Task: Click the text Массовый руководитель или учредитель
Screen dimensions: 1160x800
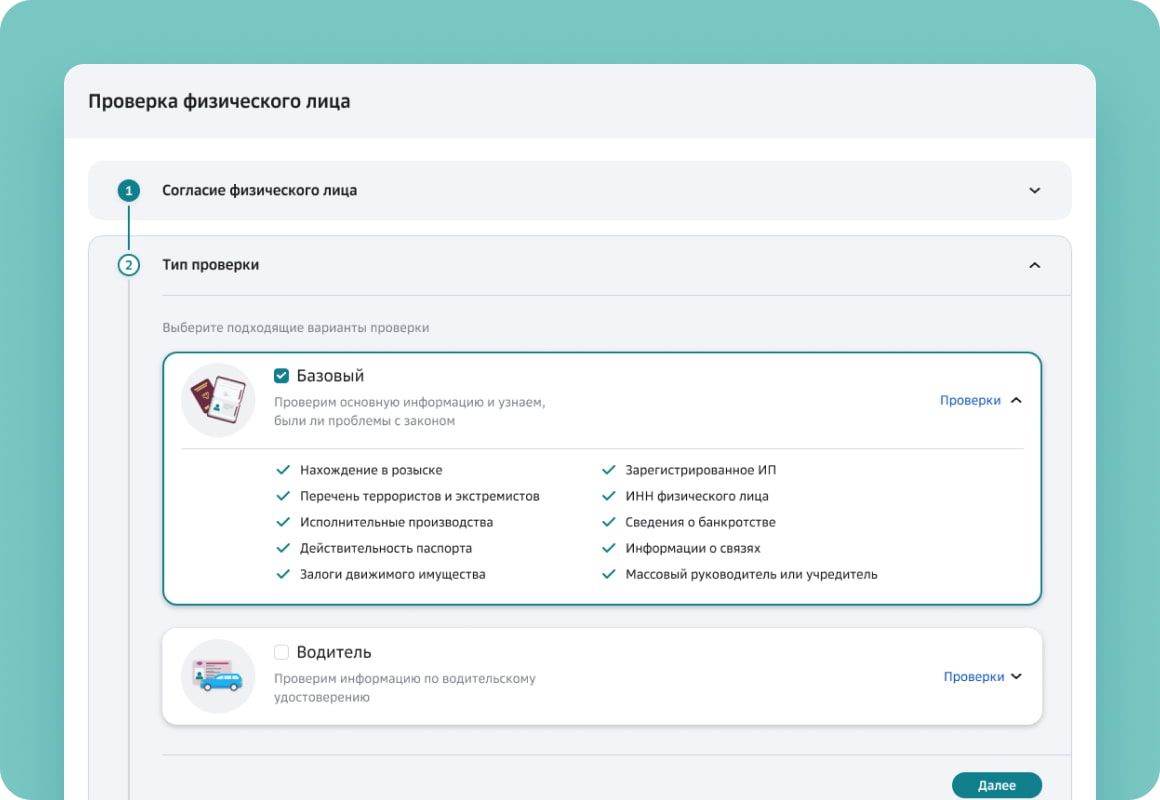Action: 751,574
